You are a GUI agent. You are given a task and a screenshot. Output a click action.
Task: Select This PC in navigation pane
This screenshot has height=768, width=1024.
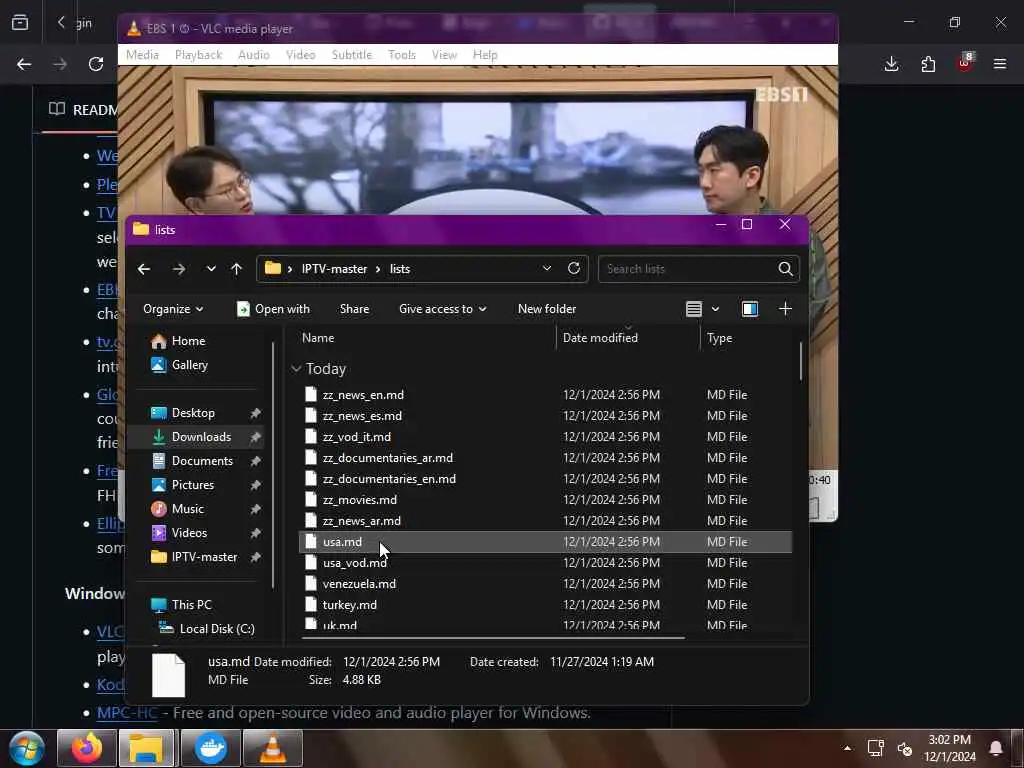181,605
